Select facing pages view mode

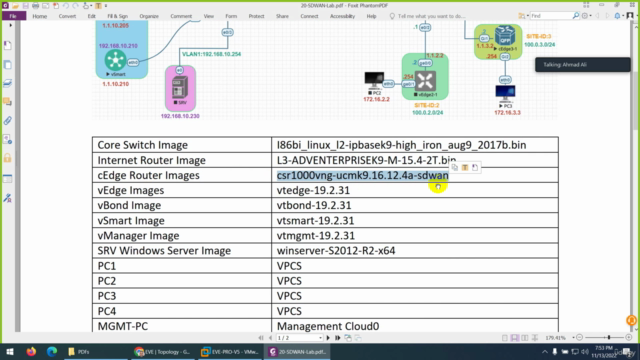tap(524, 338)
